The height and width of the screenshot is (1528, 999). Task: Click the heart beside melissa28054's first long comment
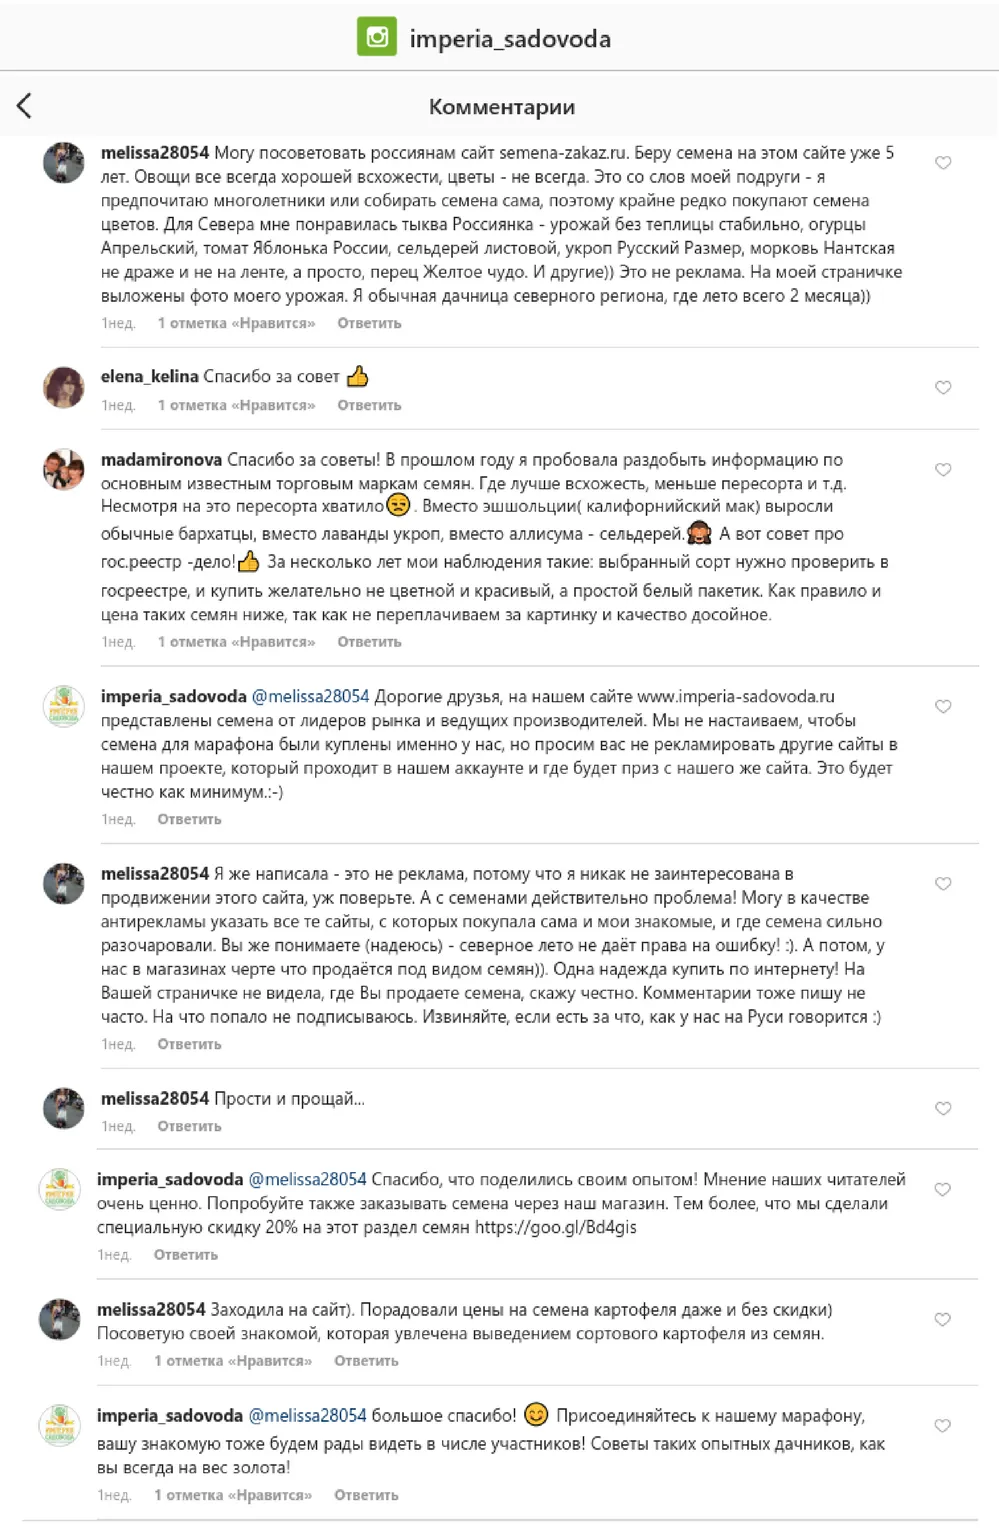[941, 160]
